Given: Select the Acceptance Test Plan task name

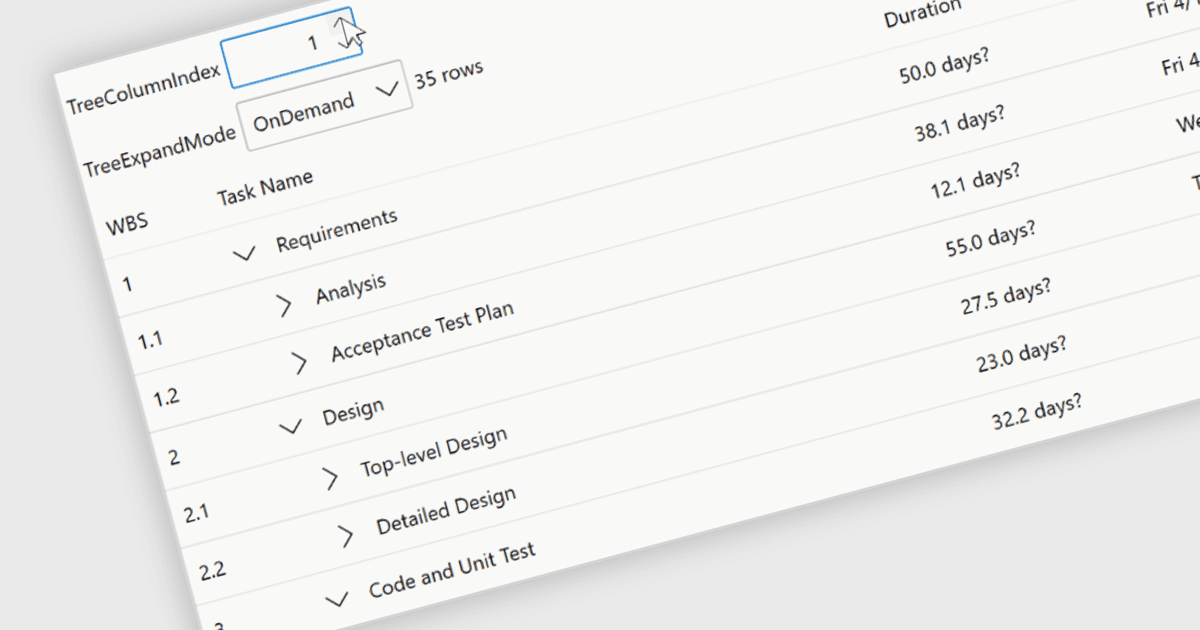Looking at the screenshot, I should pyautogui.click(x=423, y=331).
